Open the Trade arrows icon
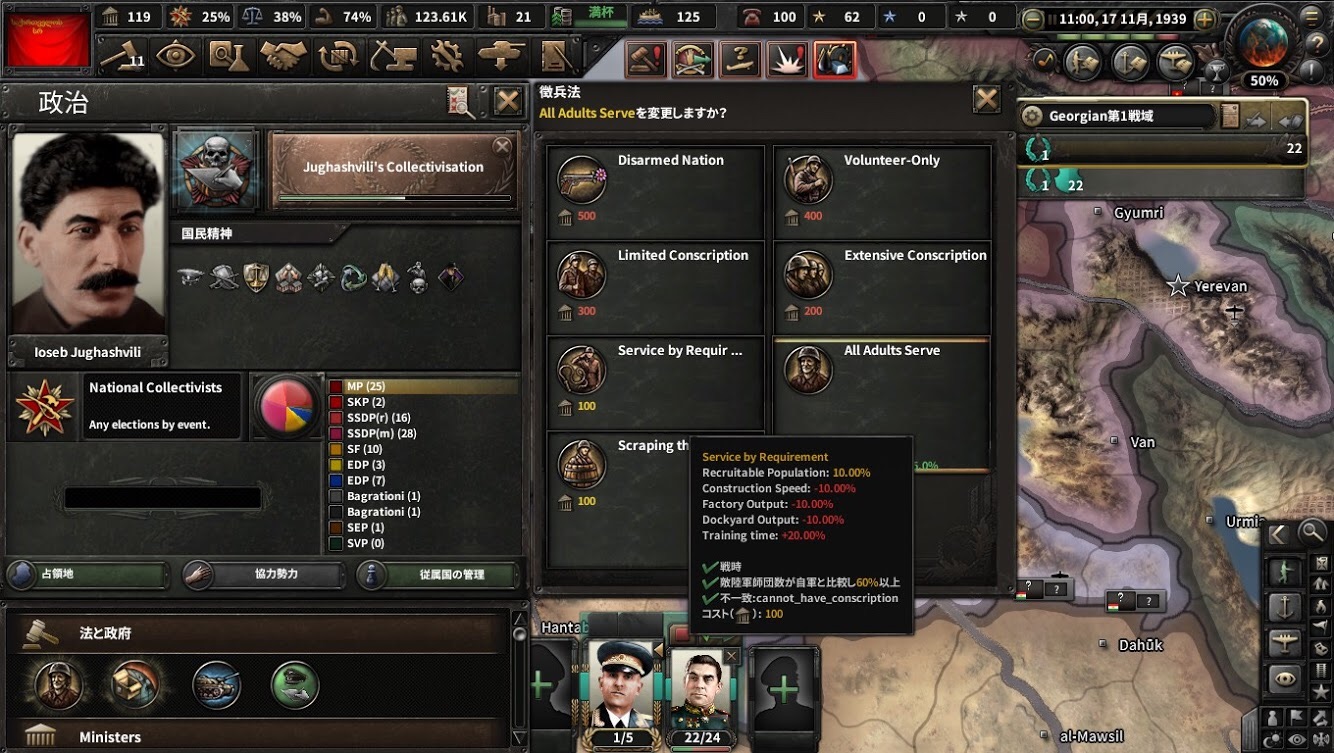Image resolution: width=1334 pixels, height=753 pixels. point(338,56)
